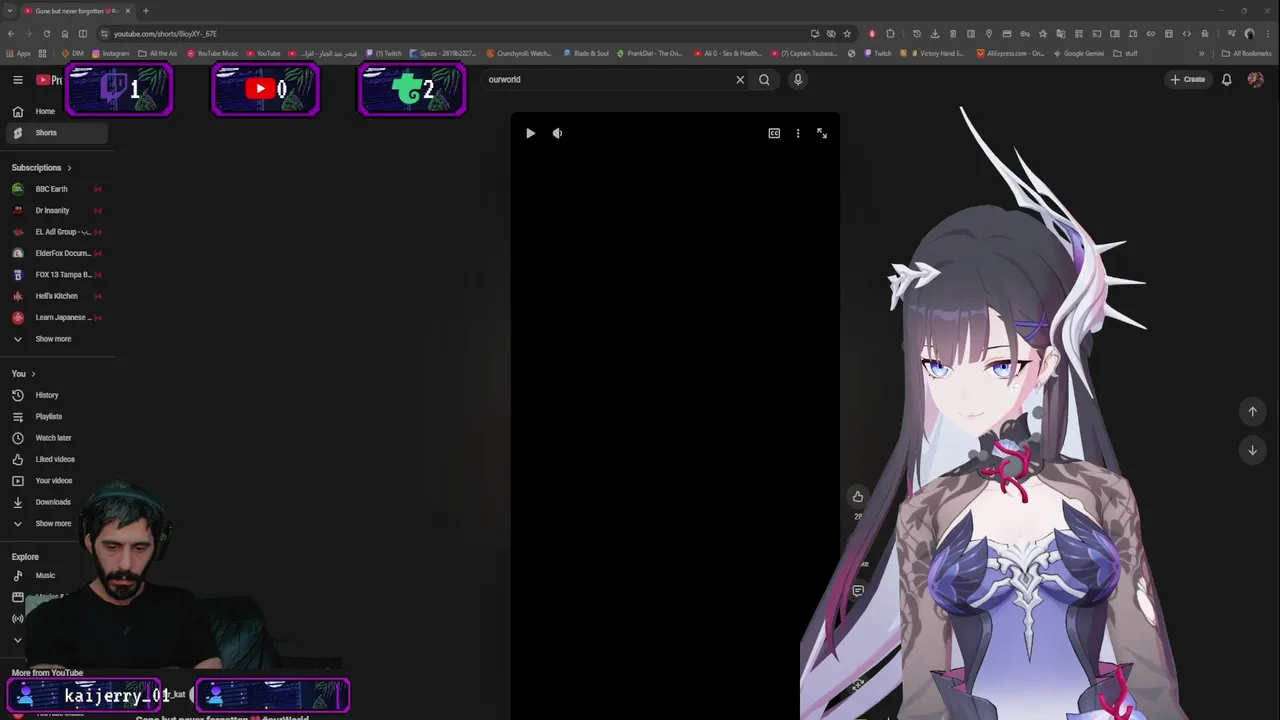Viewport: 1280px width, 720px height.
Task: Show hidden bookmarks with double chevron
Action: tap(1201, 53)
